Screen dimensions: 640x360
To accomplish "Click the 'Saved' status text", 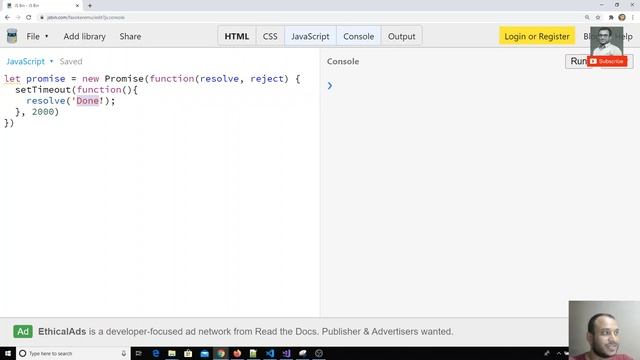I will tap(71, 61).
